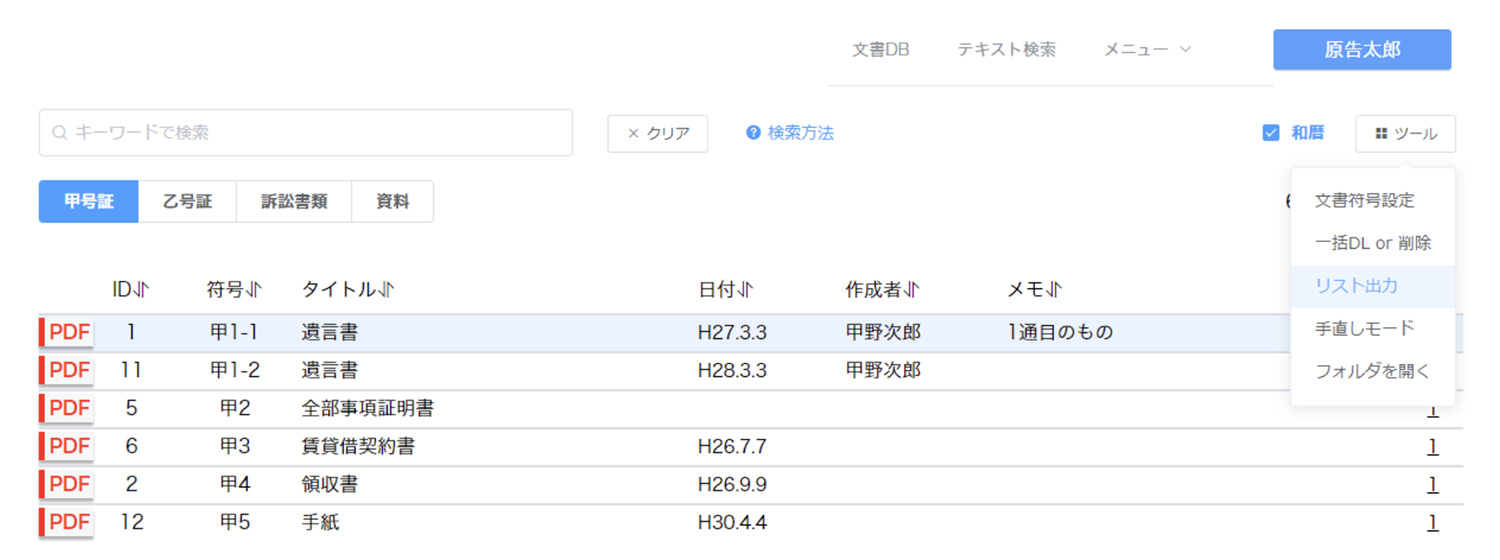1500x560 pixels.
Task: Expand the メニュー dropdown
Action: point(1147,49)
